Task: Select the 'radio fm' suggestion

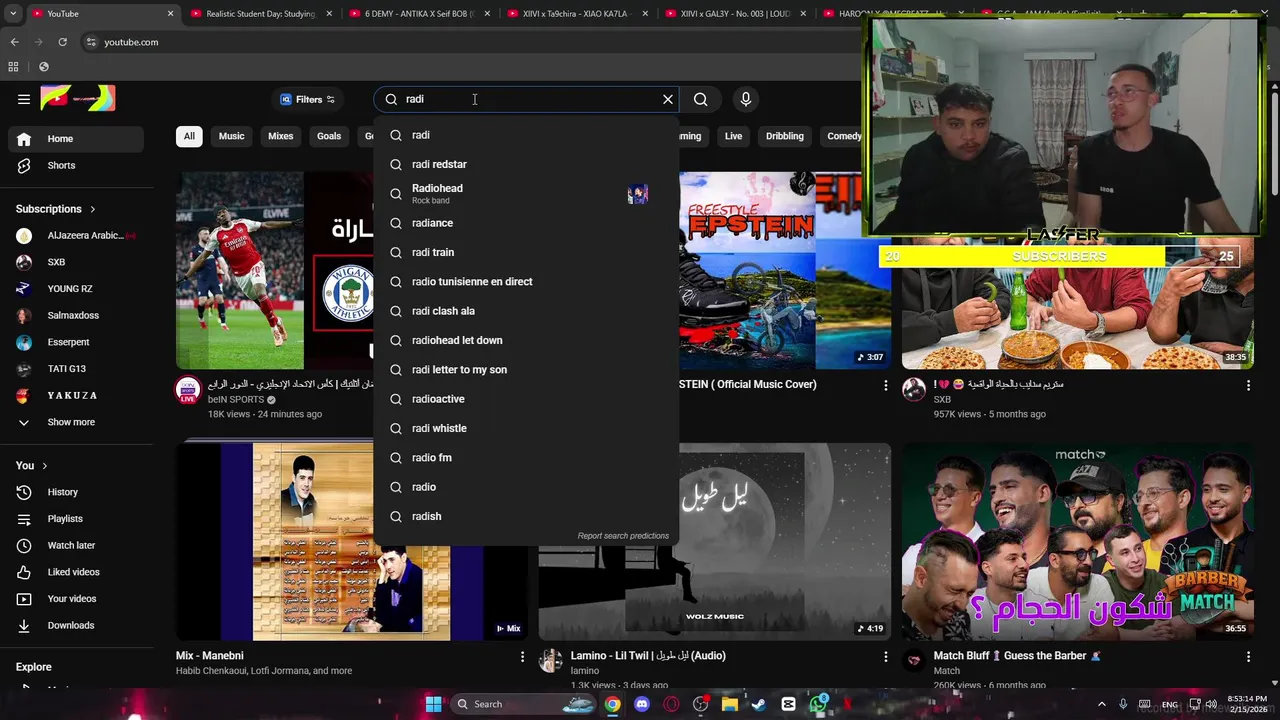Action: pos(527,458)
